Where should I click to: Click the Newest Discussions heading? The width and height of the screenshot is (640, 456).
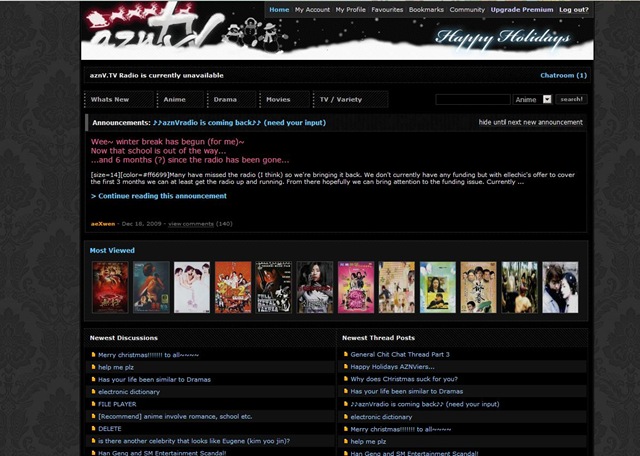pyautogui.click(x=124, y=338)
